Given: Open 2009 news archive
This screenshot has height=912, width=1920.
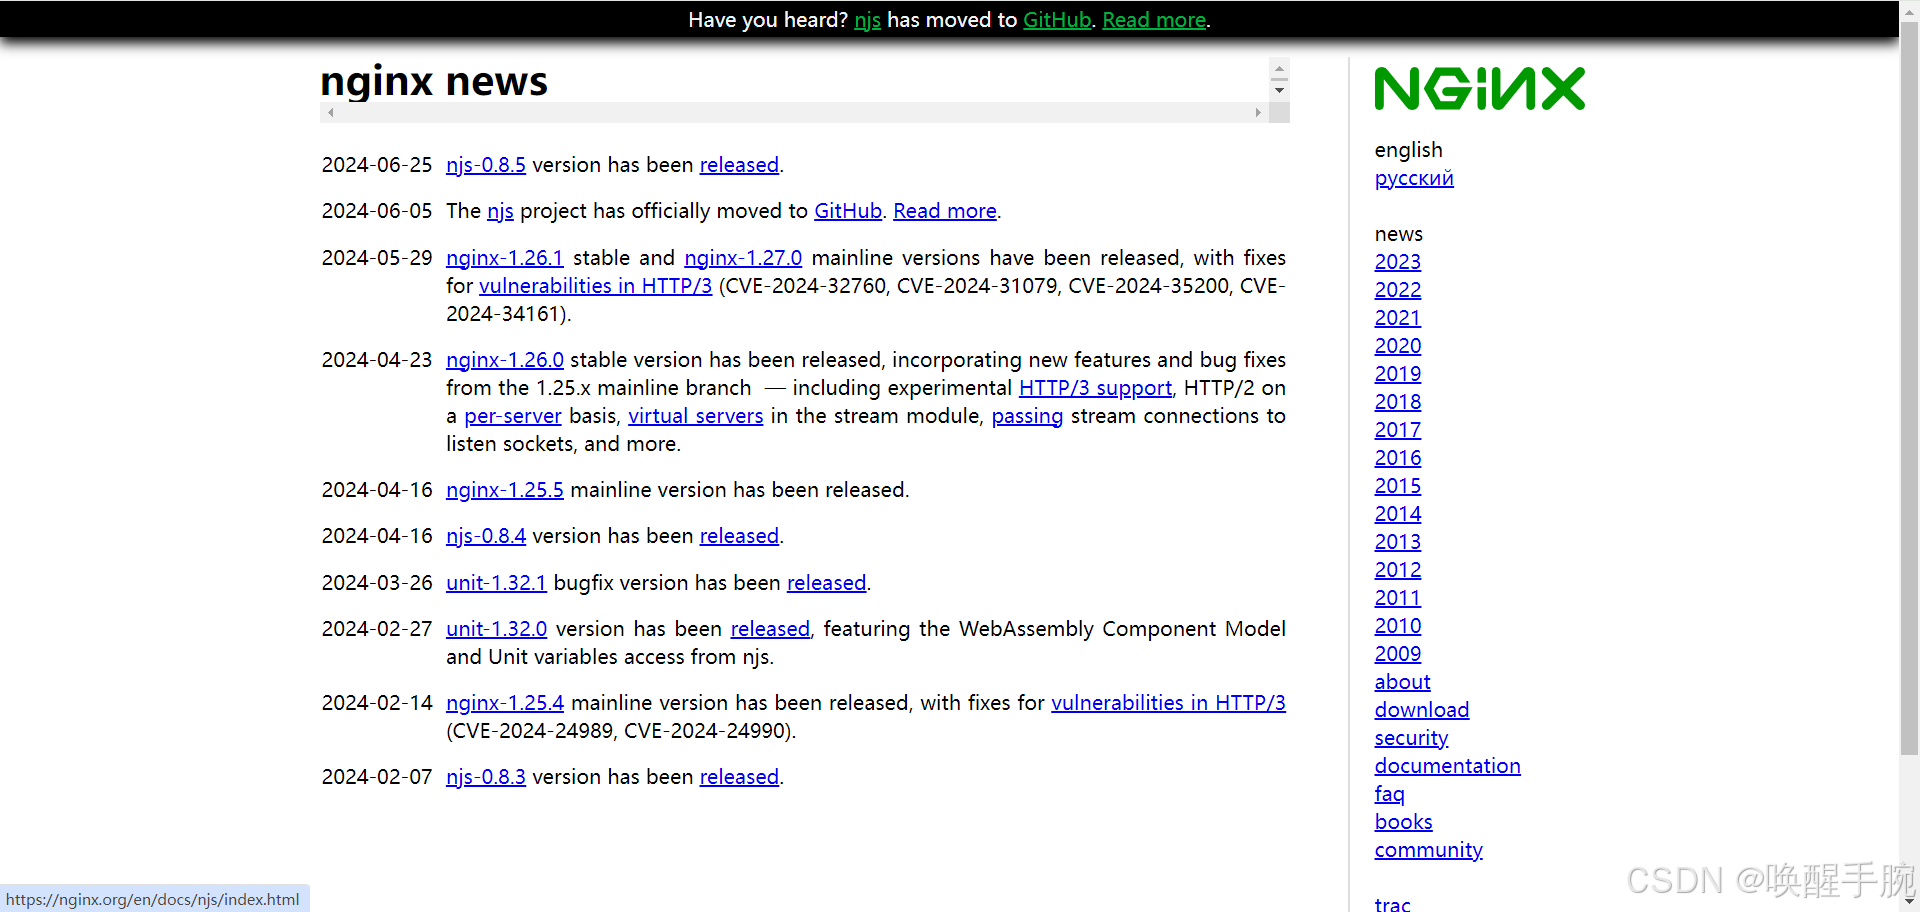Looking at the screenshot, I should point(1398,654).
